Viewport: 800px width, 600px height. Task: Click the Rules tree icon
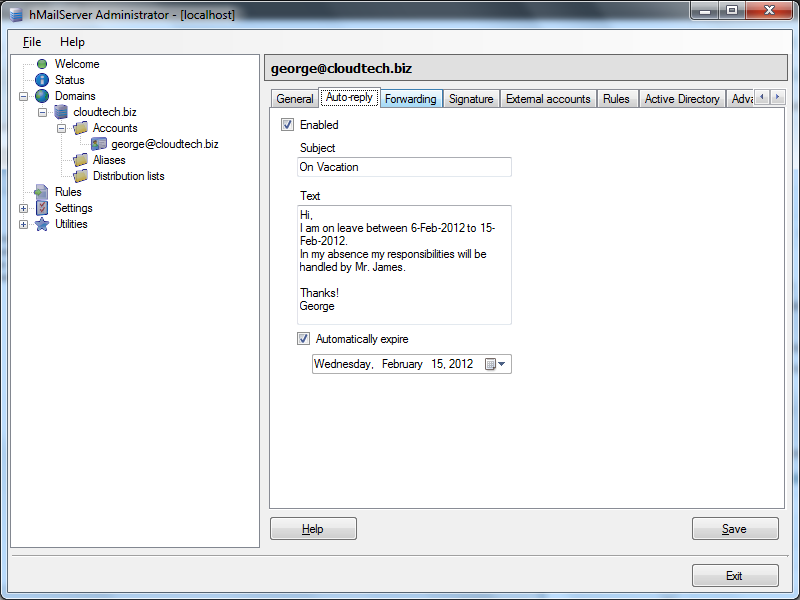(x=41, y=192)
